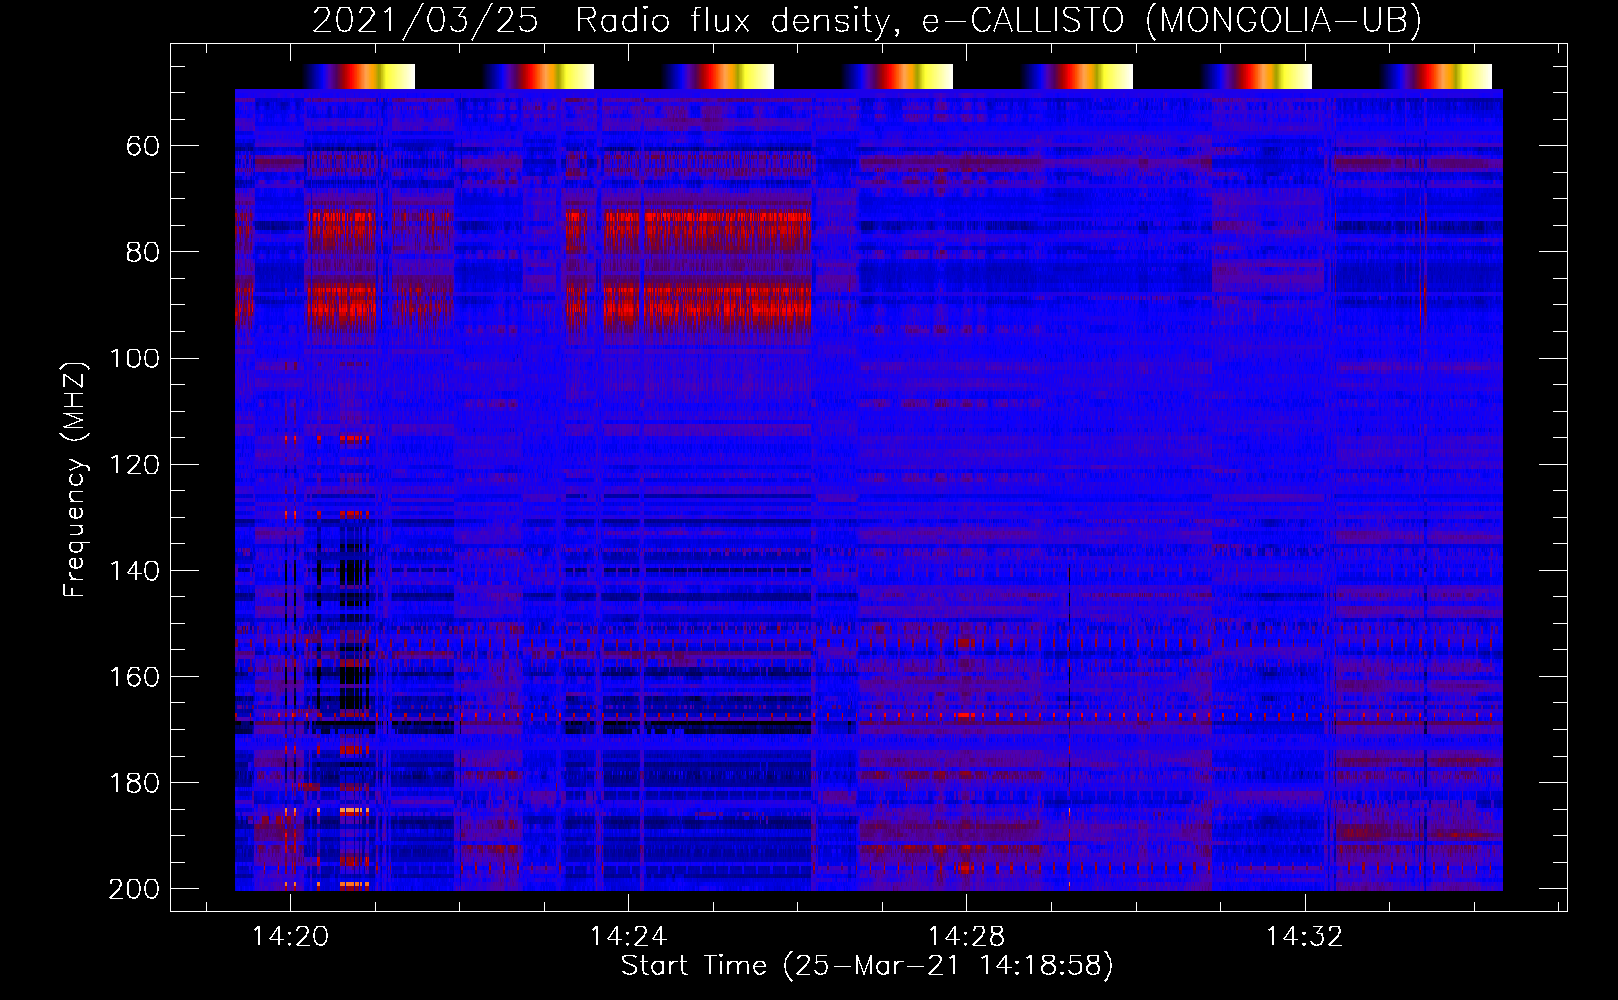Click the 14:28 time tick label
This screenshot has height=1000, width=1618.
click(x=966, y=937)
